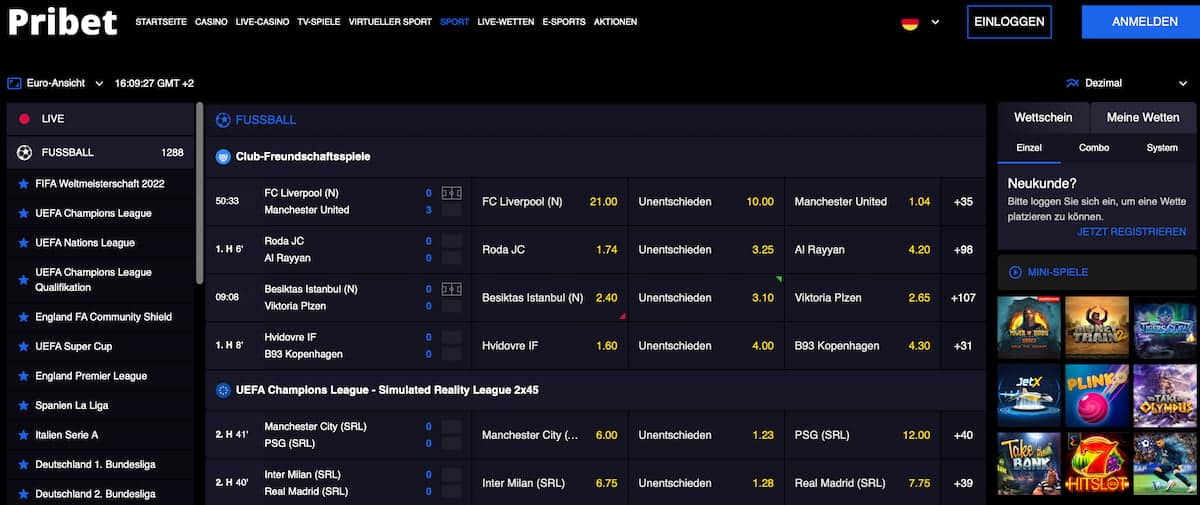Click the football icon in FUSSBALL header
The height and width of the screenshot is (505, 1200).
coord(223,120)
